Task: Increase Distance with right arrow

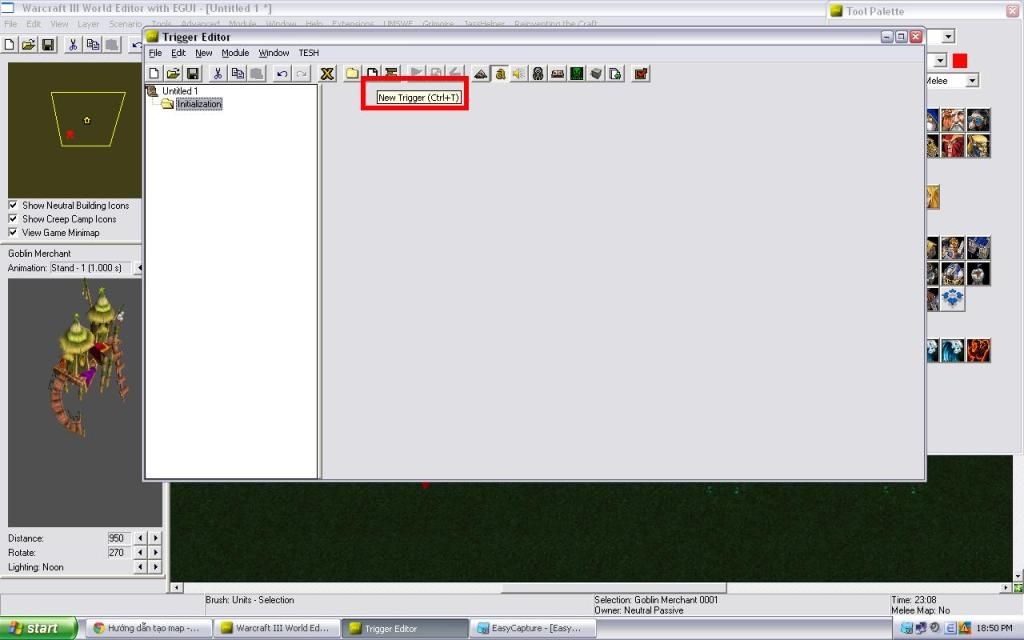Action: [155, 538]
